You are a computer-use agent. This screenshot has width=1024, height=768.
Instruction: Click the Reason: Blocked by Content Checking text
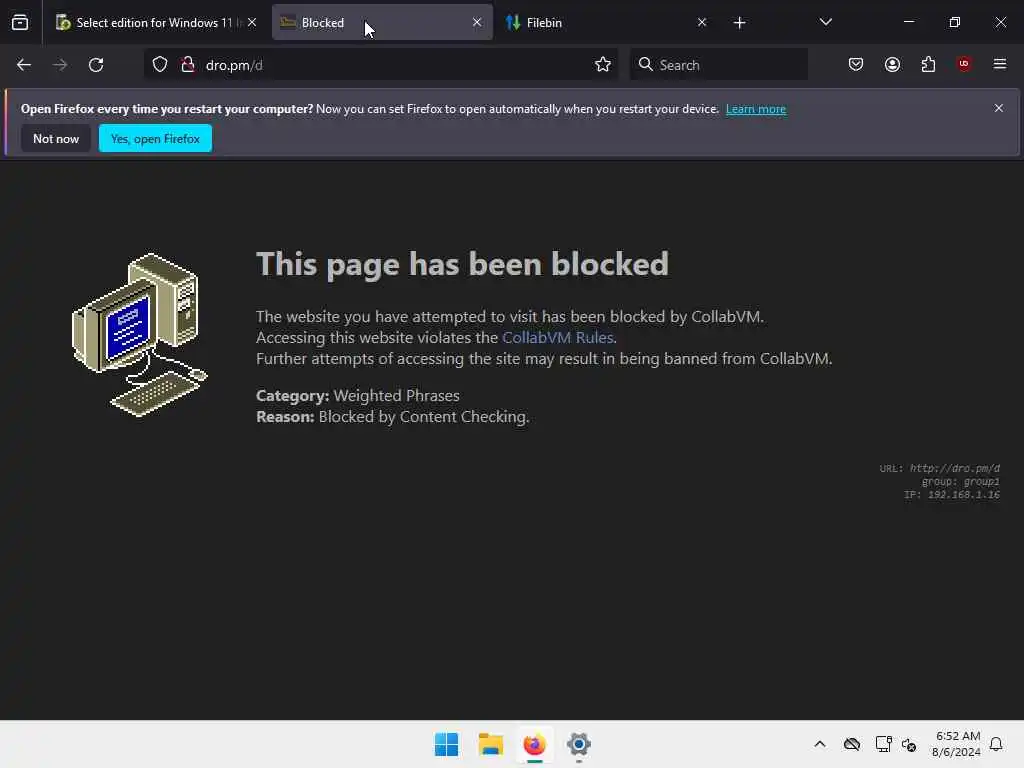tap(392, 417)
